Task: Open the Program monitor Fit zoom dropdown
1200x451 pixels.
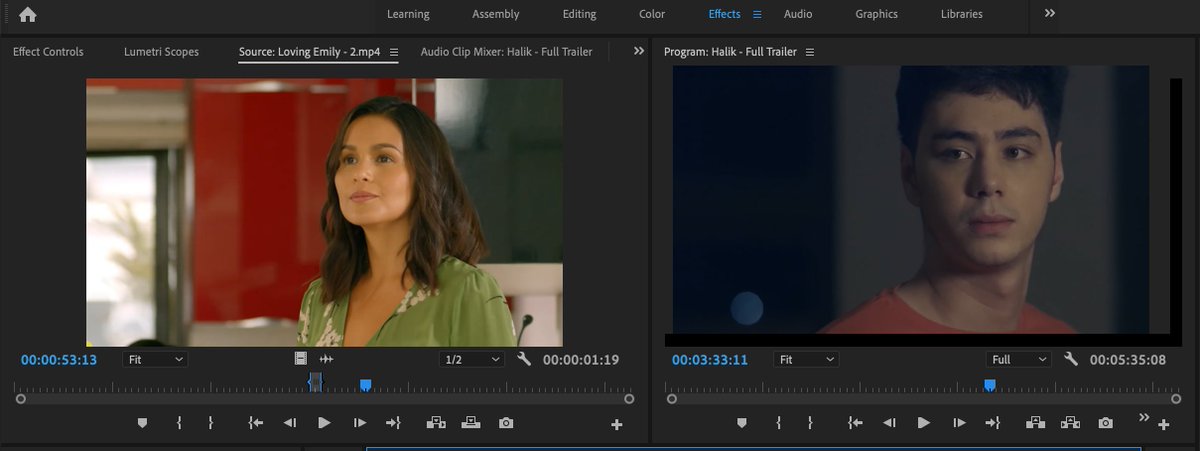Action: click(806, 359)
